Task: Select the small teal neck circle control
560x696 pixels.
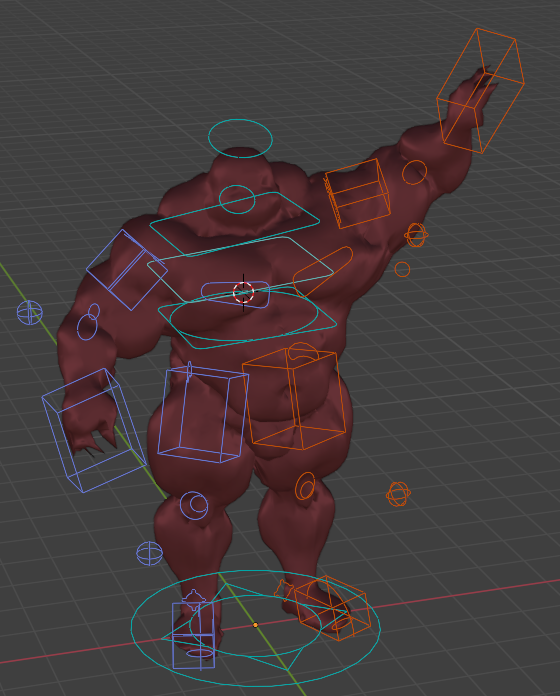Action: pos(237,199)
